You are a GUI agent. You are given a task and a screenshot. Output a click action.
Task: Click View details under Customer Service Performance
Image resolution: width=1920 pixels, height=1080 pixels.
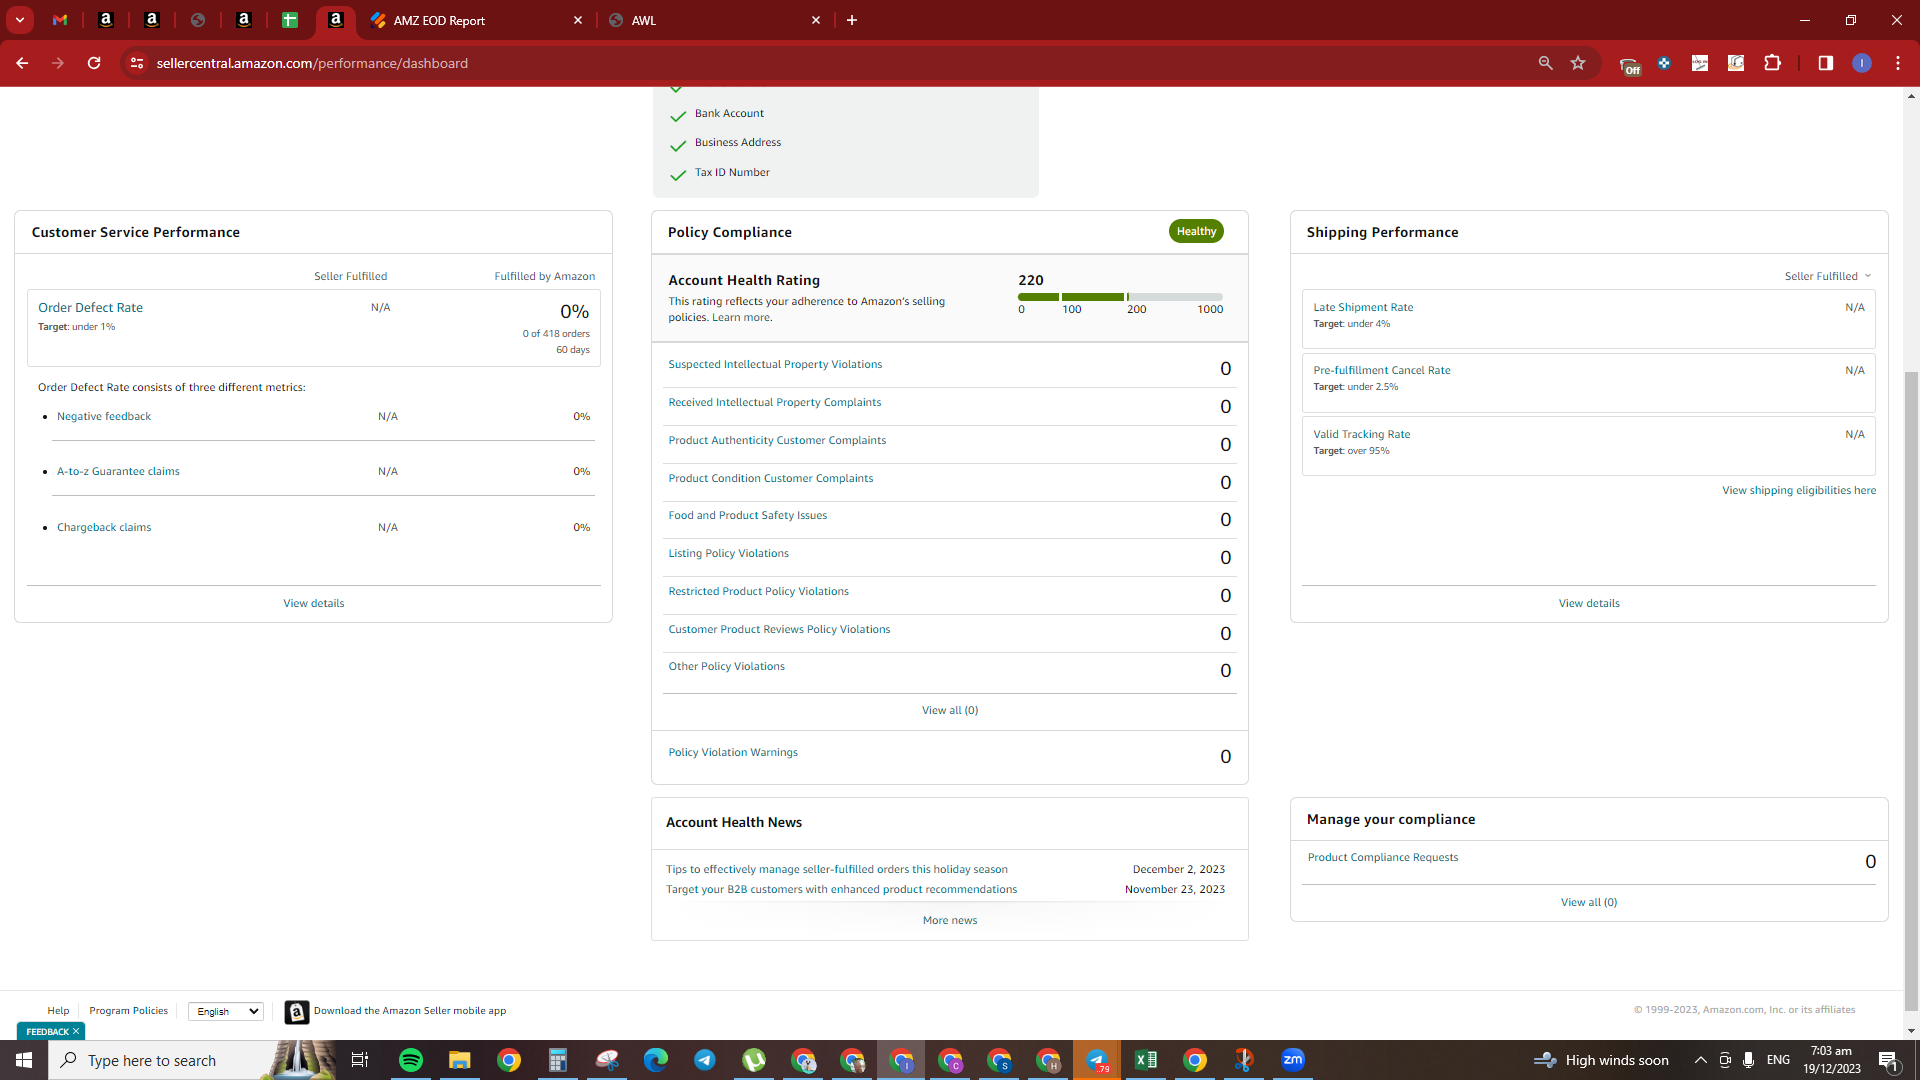point(314,603)
